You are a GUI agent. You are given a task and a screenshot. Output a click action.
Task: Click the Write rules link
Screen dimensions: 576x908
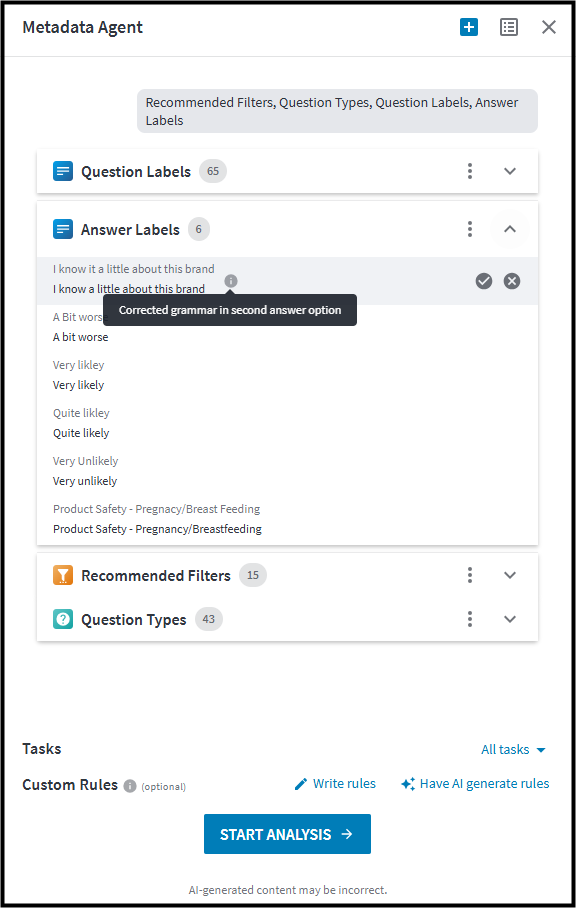pos(335,783)
